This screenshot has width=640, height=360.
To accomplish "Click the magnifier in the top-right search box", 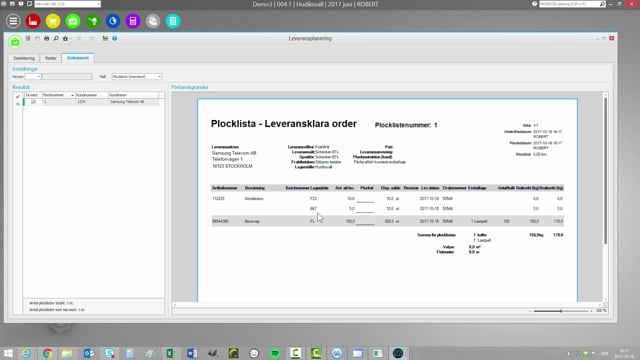I will [602, 4].
